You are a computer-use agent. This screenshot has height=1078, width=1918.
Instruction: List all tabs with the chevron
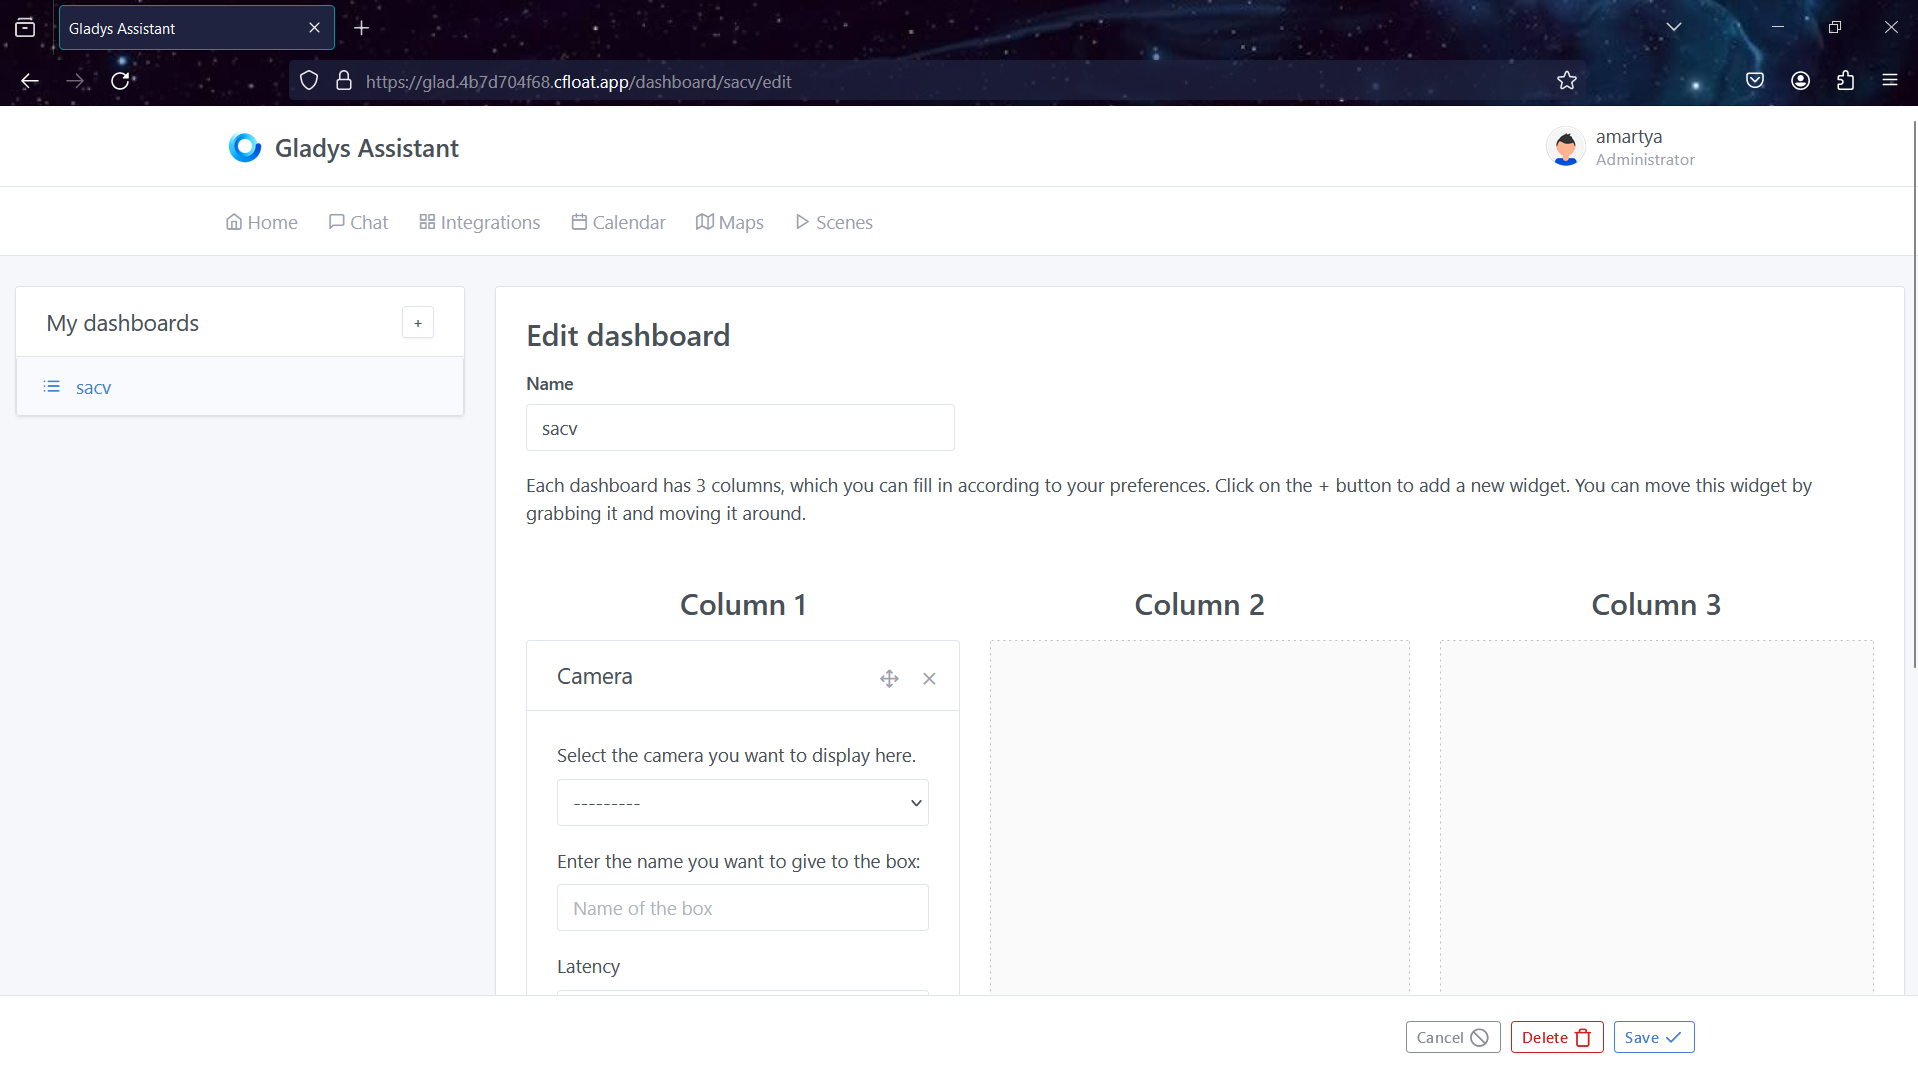1673,27
